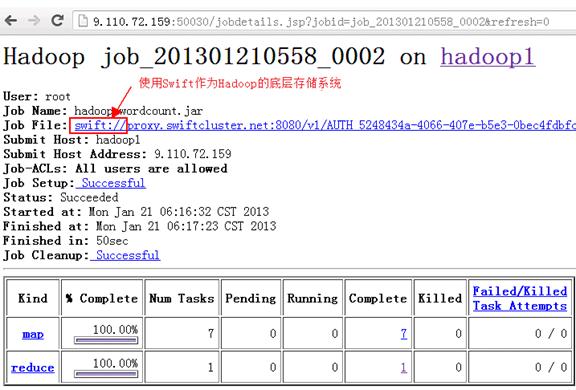Click the browser back arrow

[11, 20]
